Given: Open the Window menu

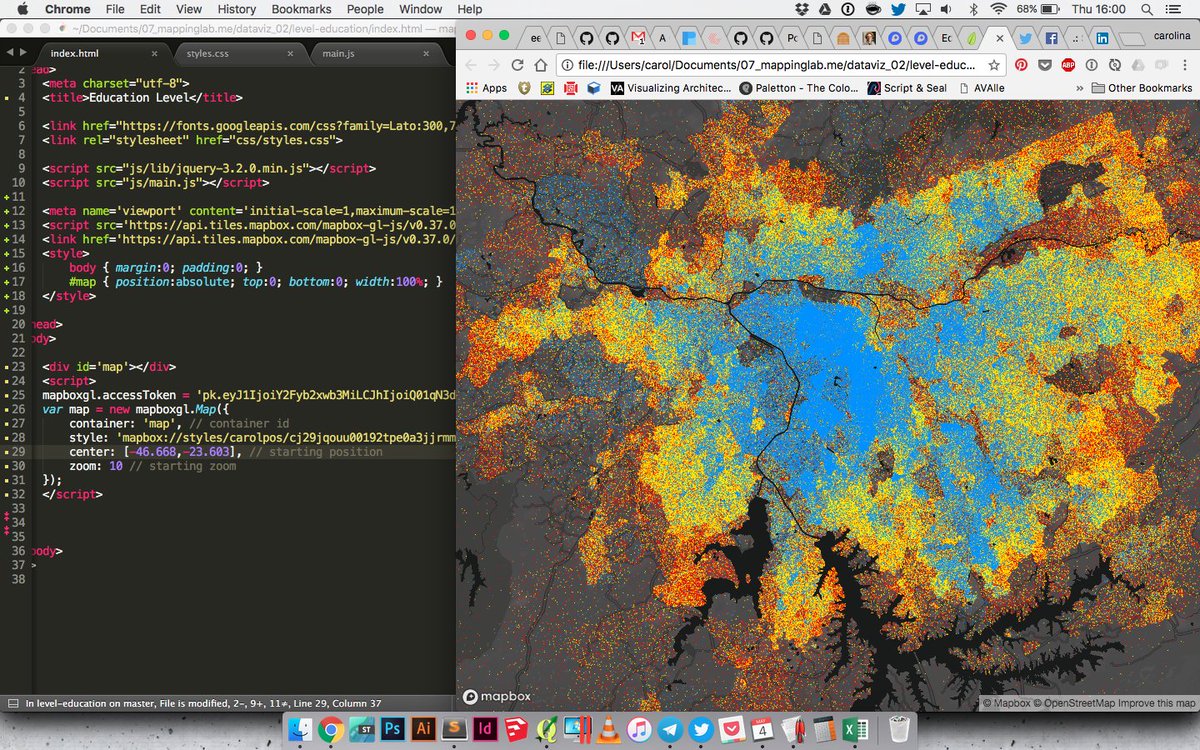Looking at the screenshot, I should coord(421,9).
